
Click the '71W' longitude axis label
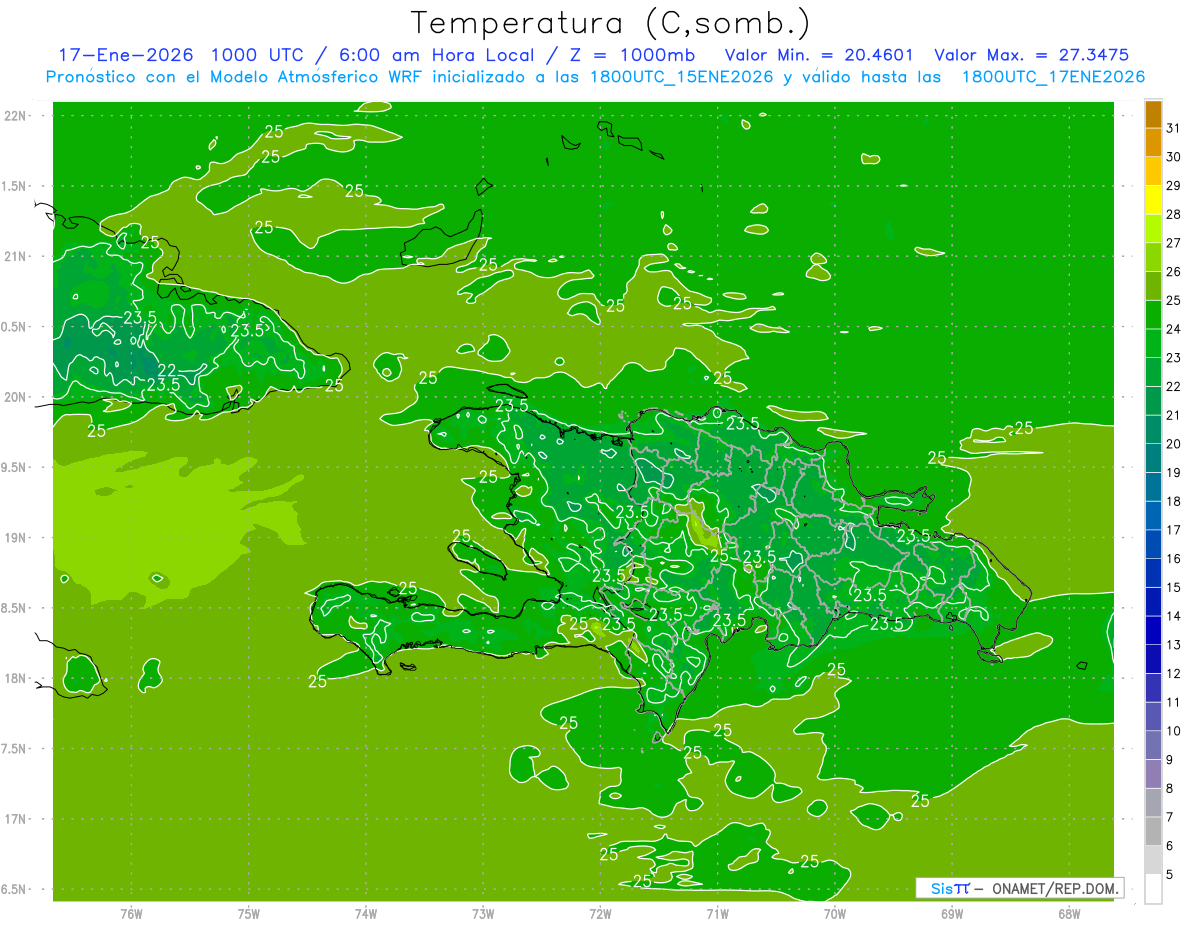717,914
